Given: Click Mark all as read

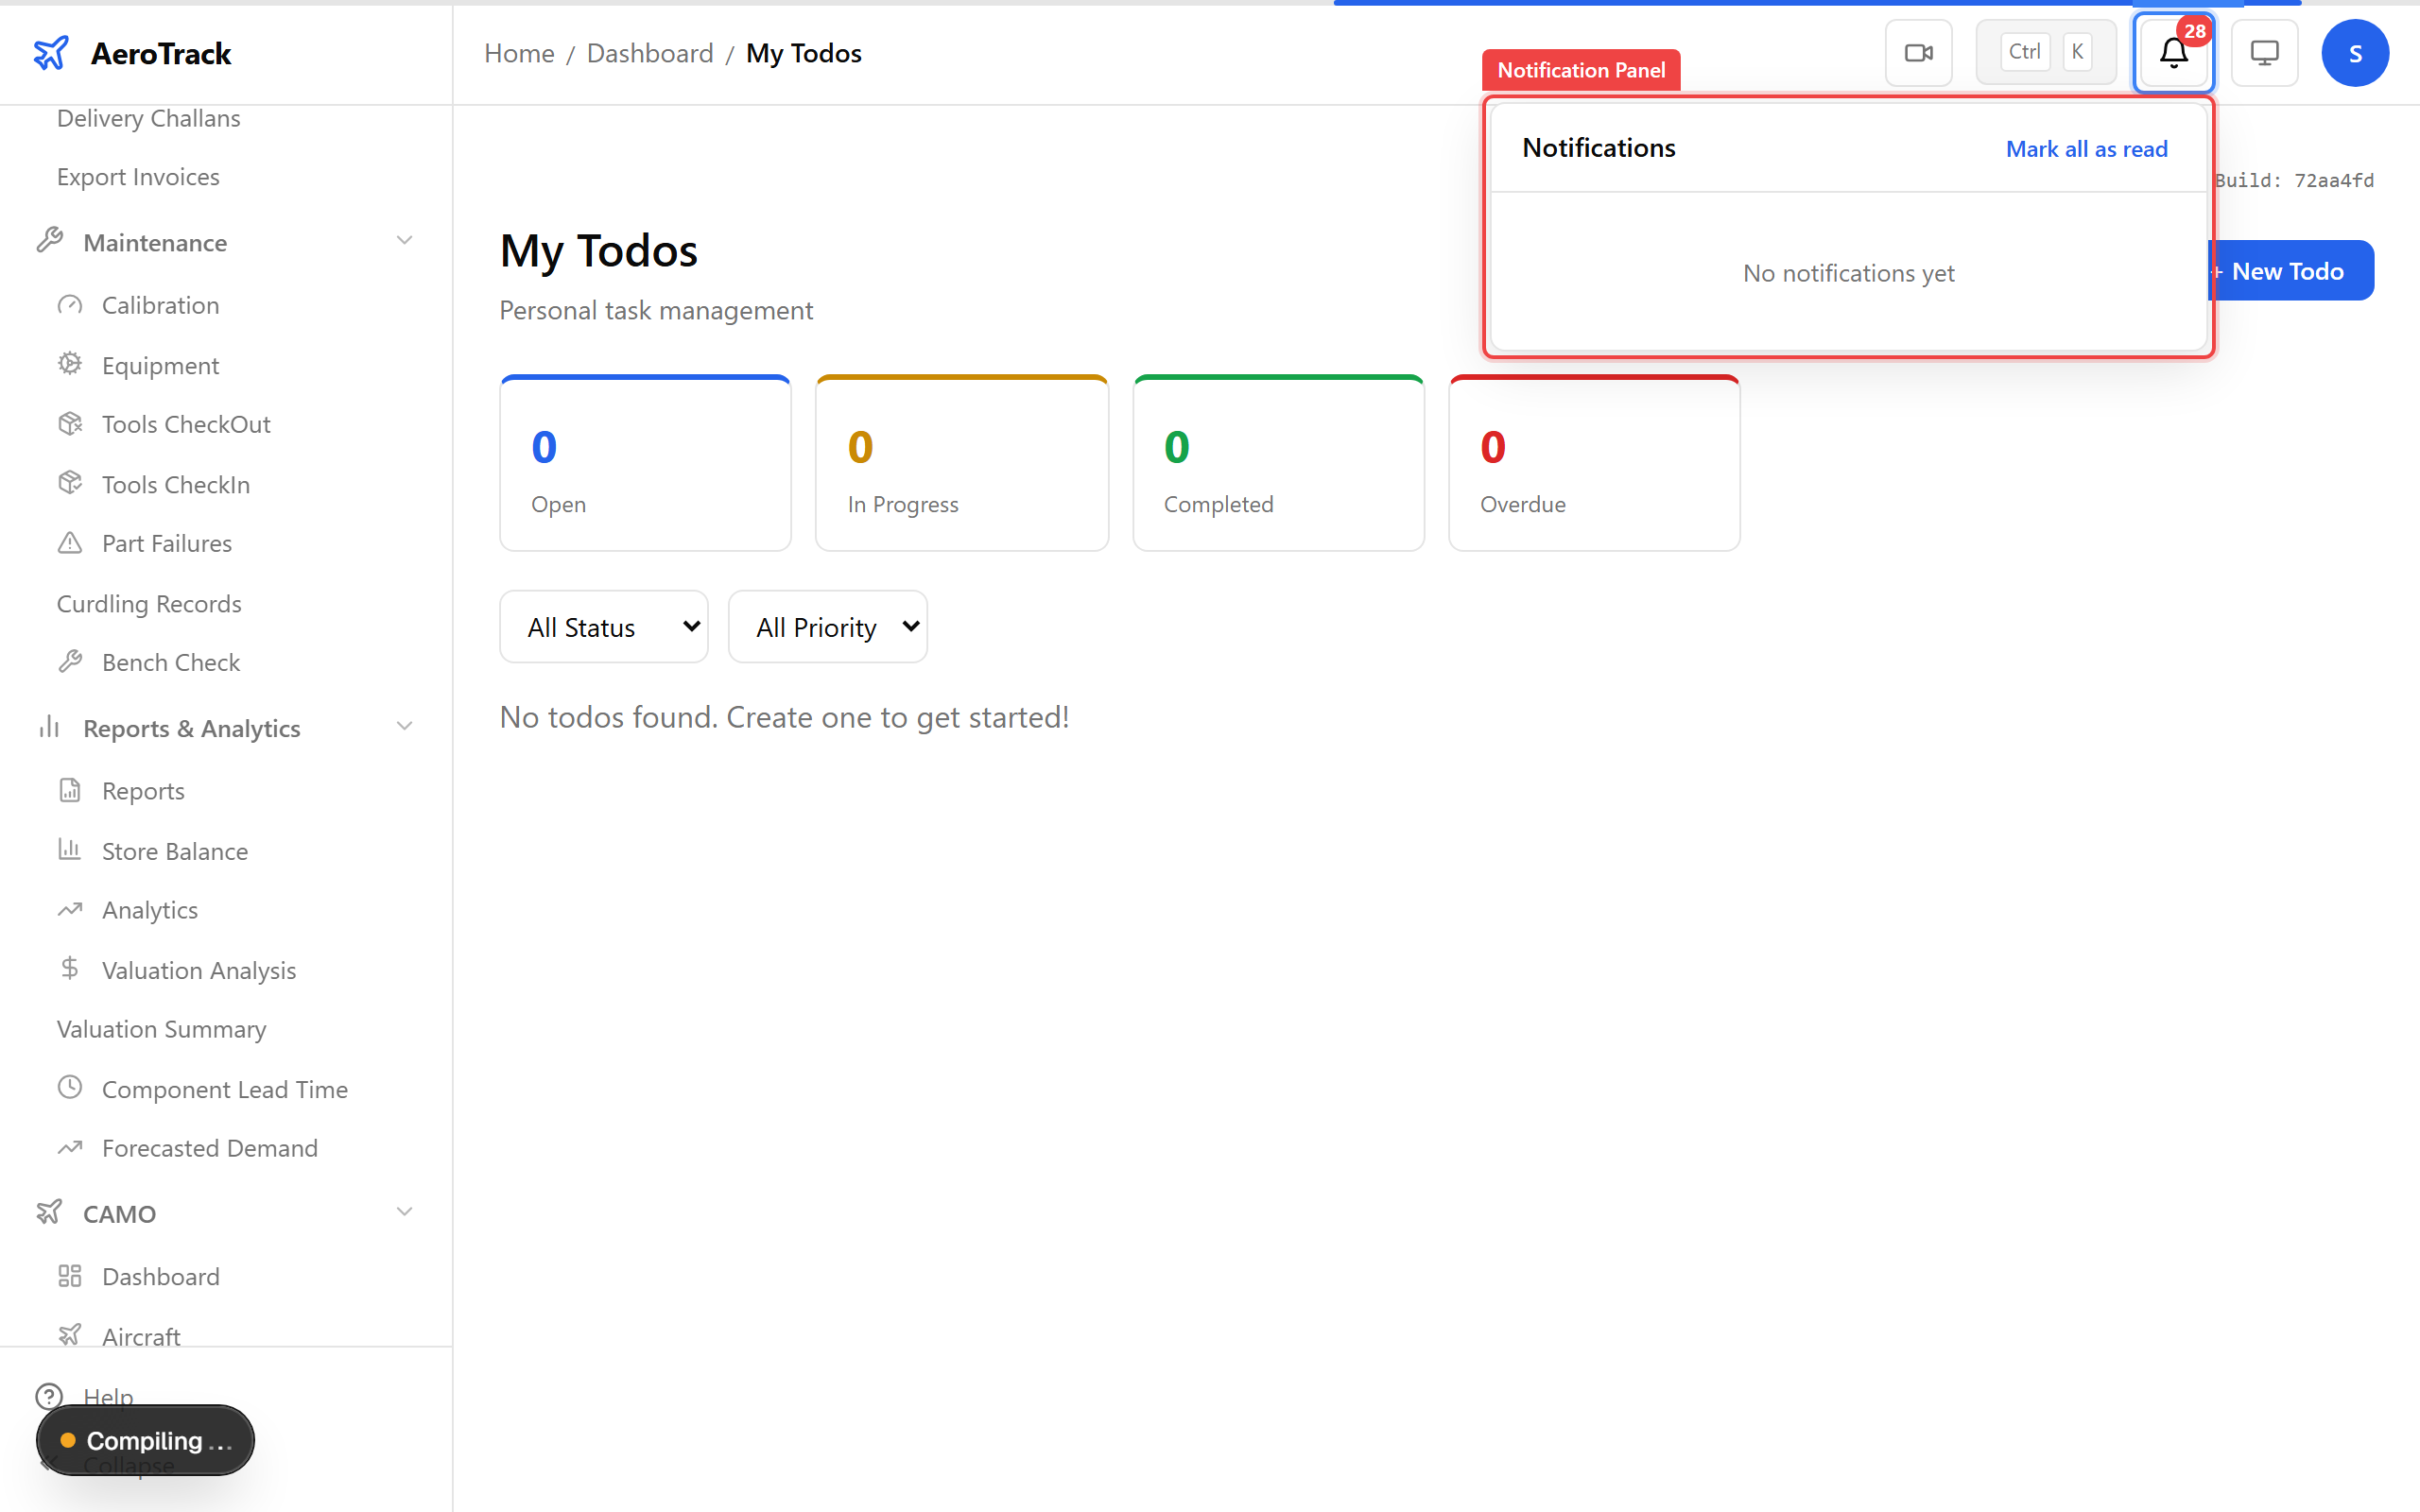Looking at the screenshot, I should coord(2086,148).
